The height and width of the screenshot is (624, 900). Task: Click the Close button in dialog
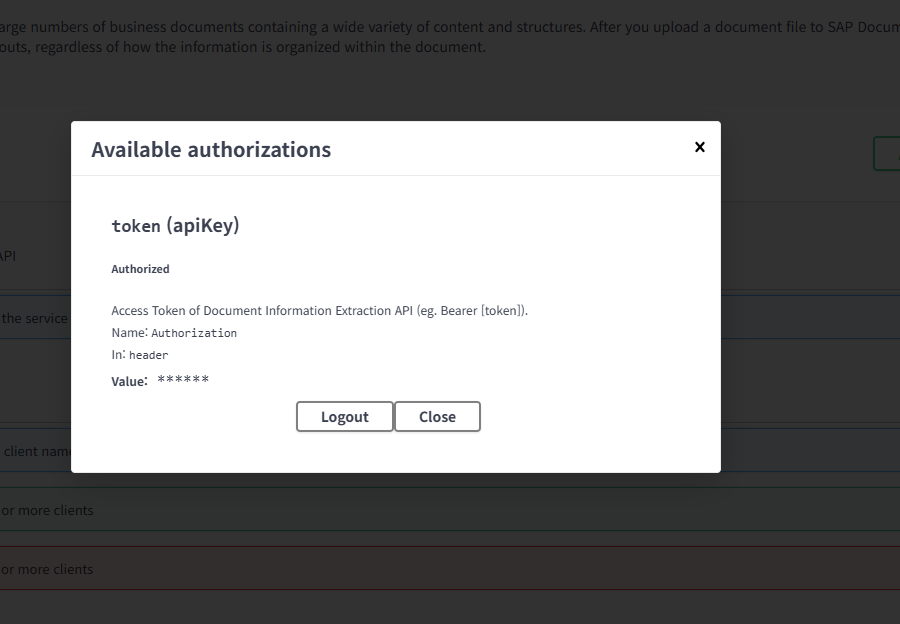(437, 417)
